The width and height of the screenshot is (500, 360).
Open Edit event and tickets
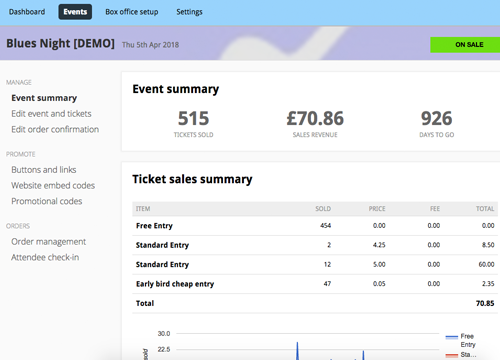point(51,114)
